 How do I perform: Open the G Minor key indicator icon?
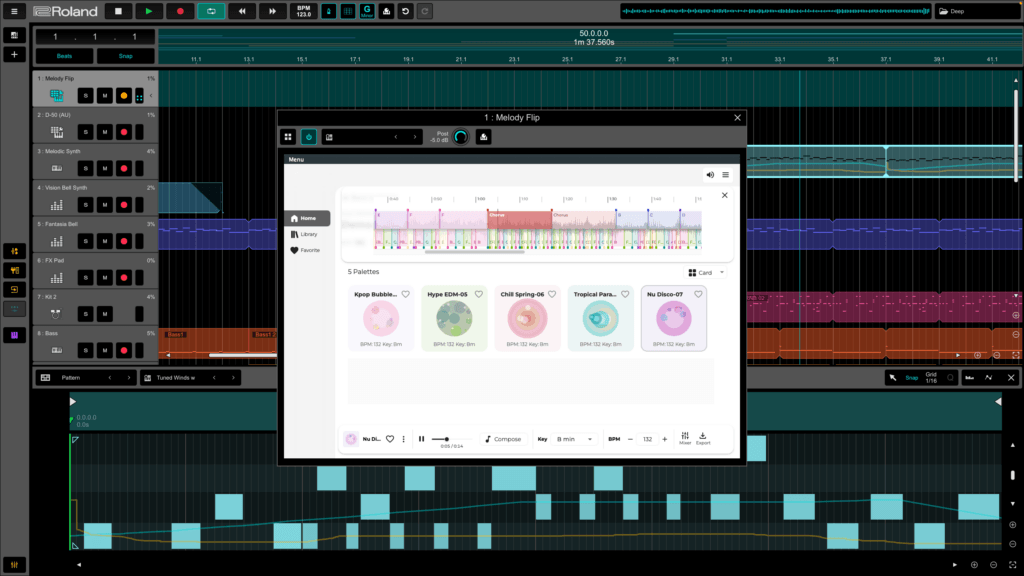point(367,11)
